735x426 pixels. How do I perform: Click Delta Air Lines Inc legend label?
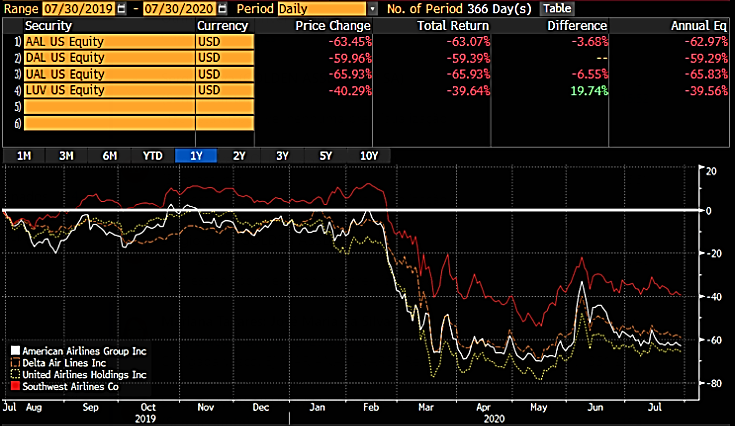(x=64, y=363)
